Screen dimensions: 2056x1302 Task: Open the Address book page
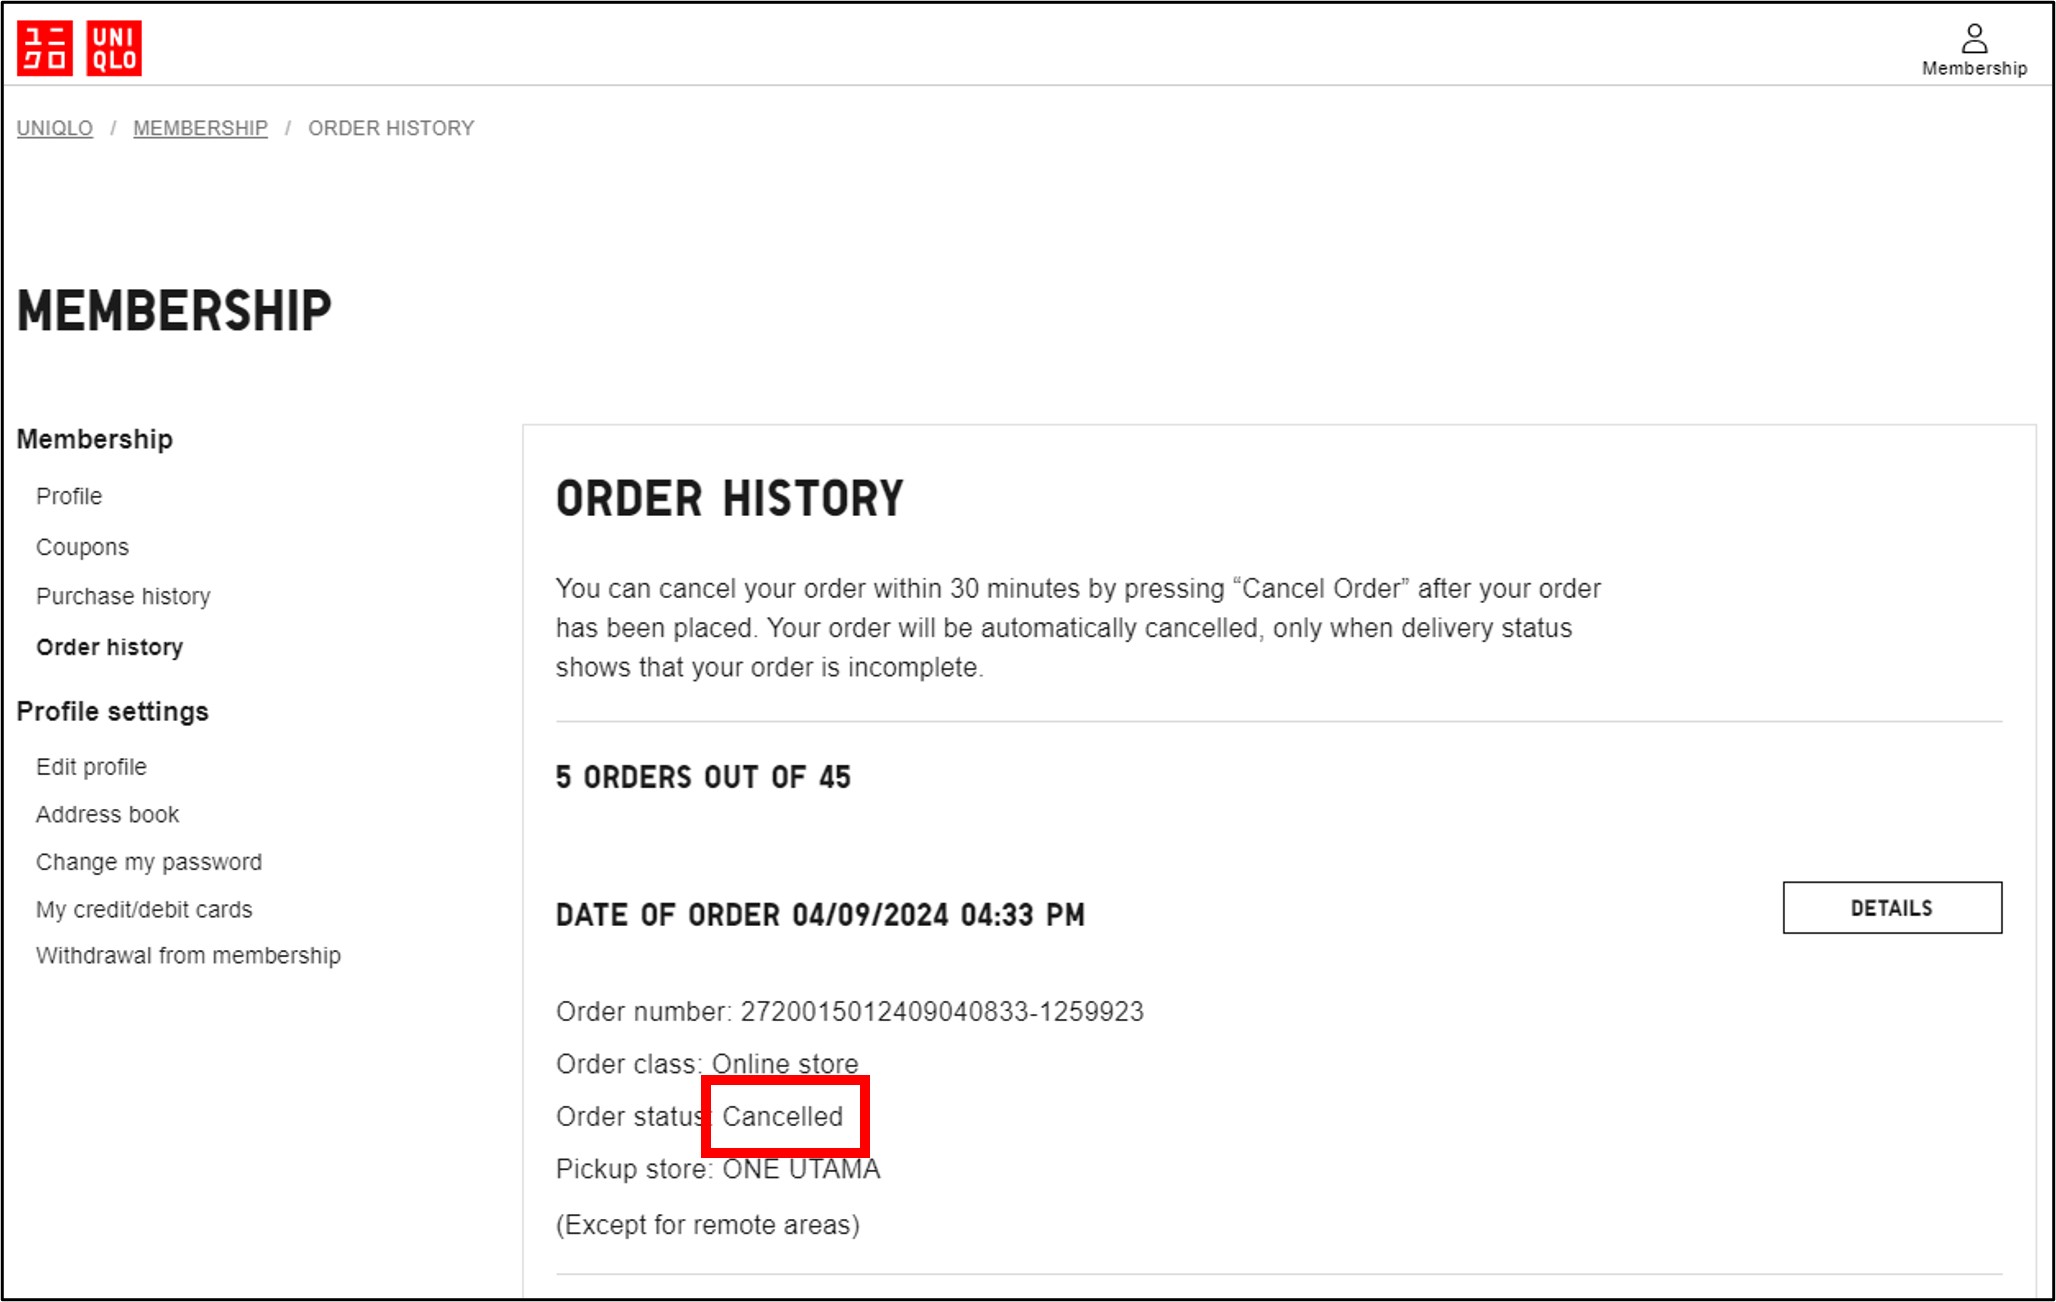pos(107,814)
